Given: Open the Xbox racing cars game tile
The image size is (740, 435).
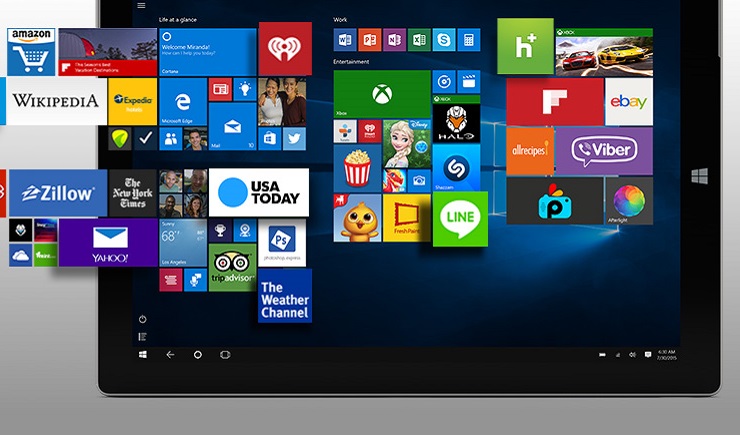Looking at the screenshot, I should pos(605,52).
